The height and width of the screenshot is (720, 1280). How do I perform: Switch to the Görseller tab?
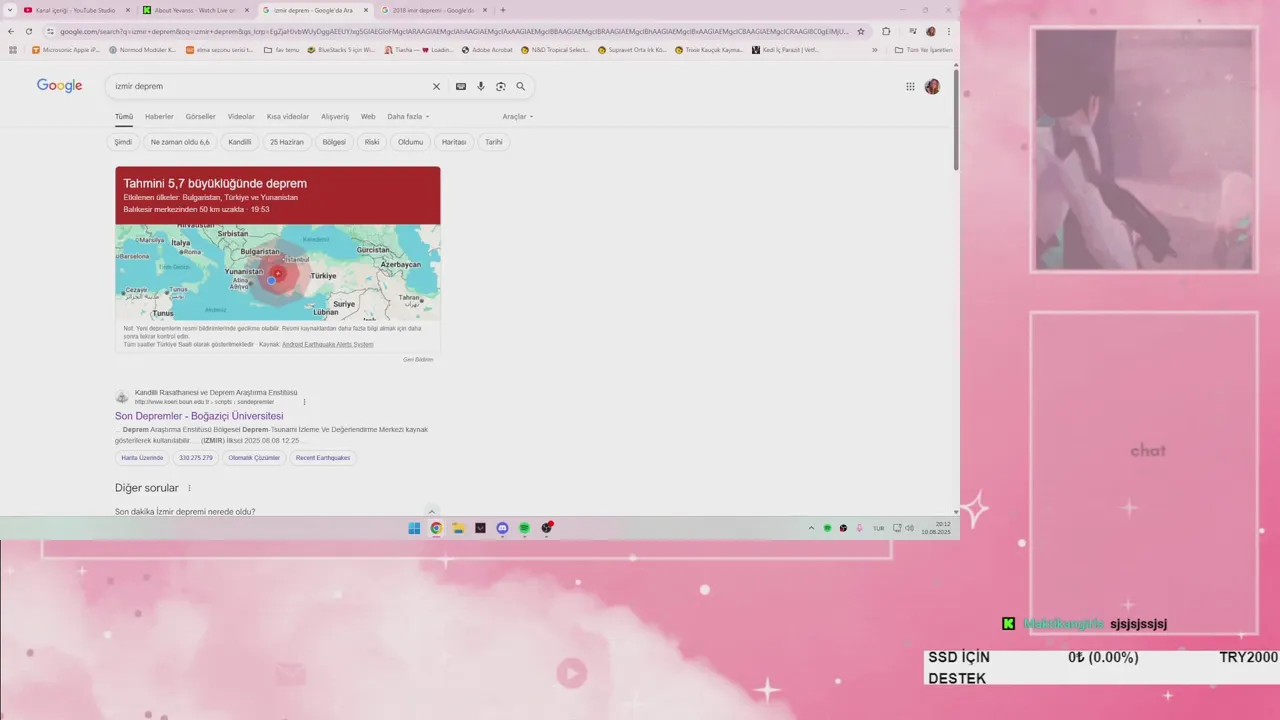[200, 117]
